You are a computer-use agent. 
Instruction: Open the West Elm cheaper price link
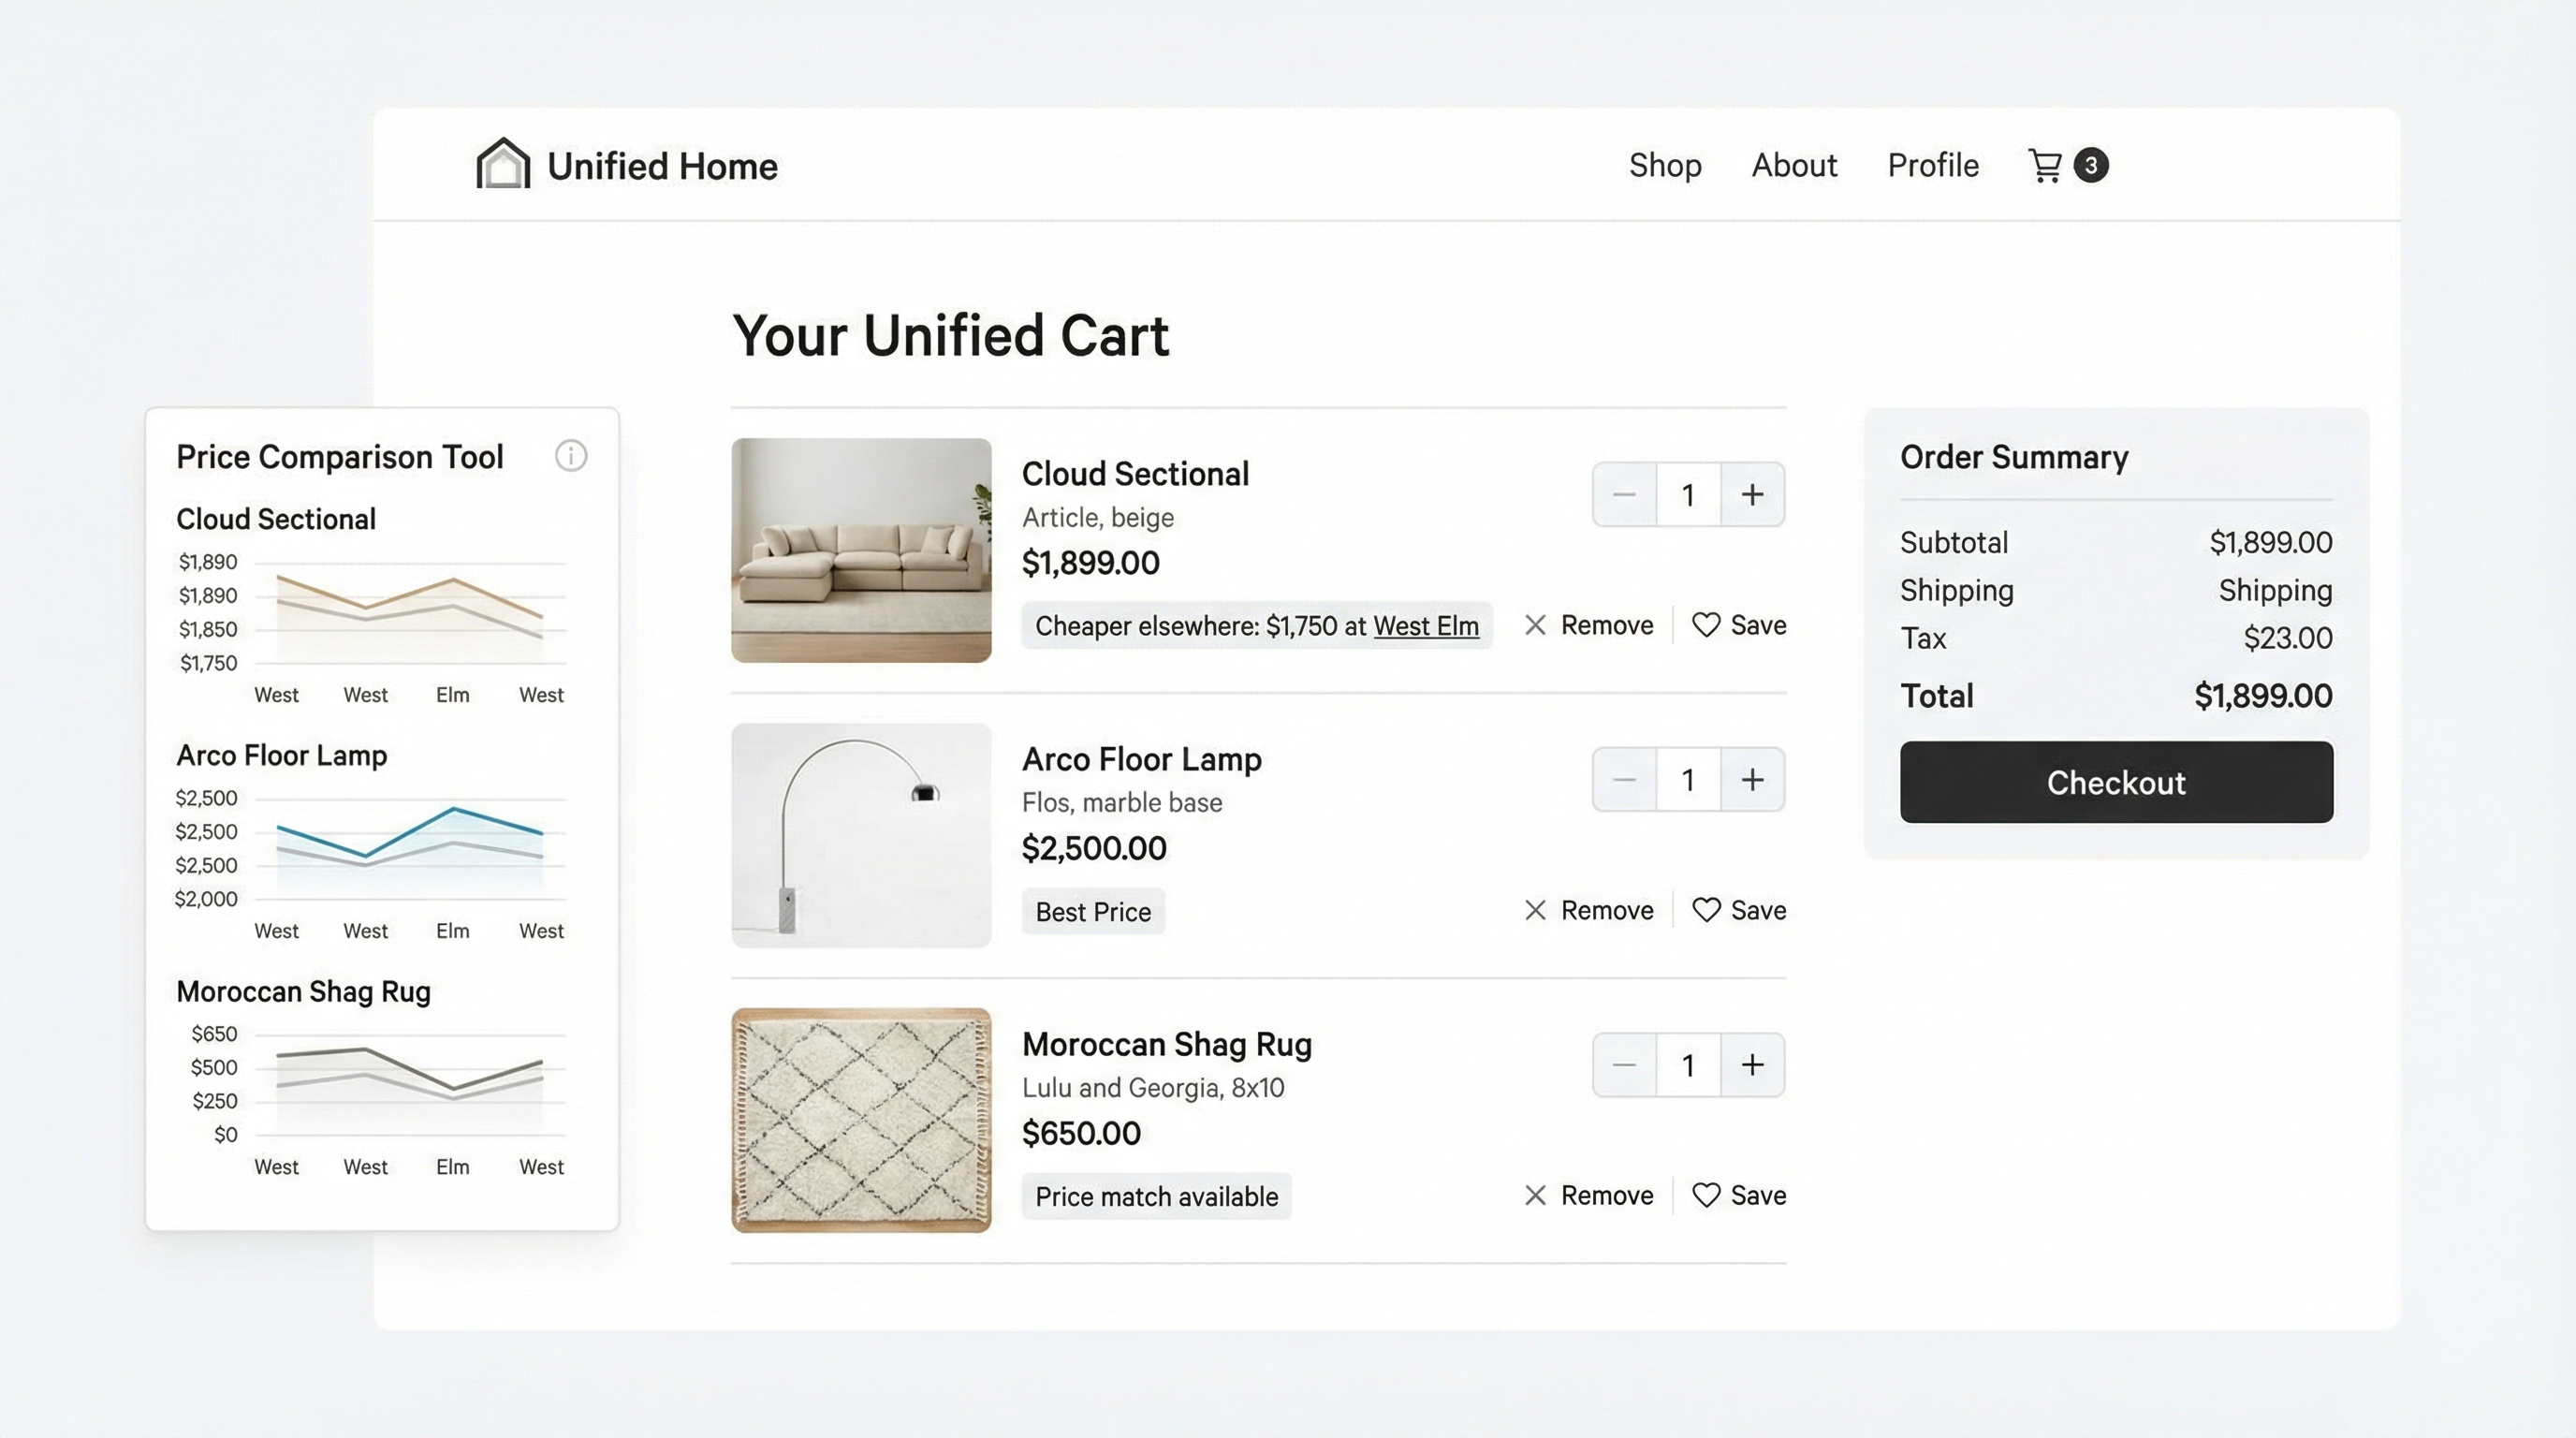pyautogui.click(x=1426, y=627)
